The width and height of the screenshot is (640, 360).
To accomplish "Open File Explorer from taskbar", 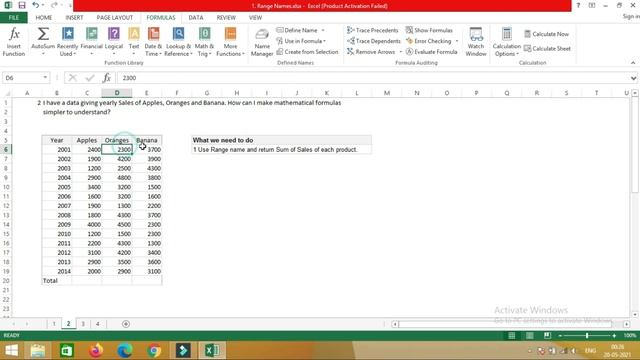I will pos(38,351).
